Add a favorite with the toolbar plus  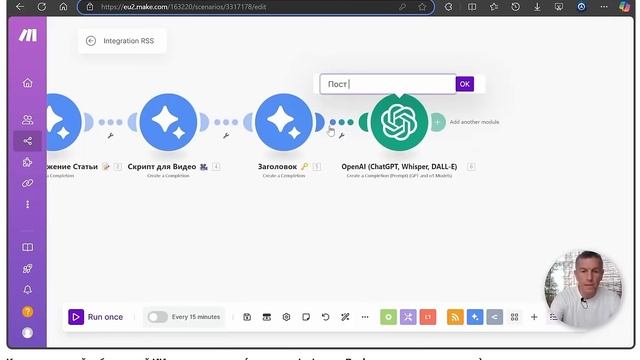534,317
